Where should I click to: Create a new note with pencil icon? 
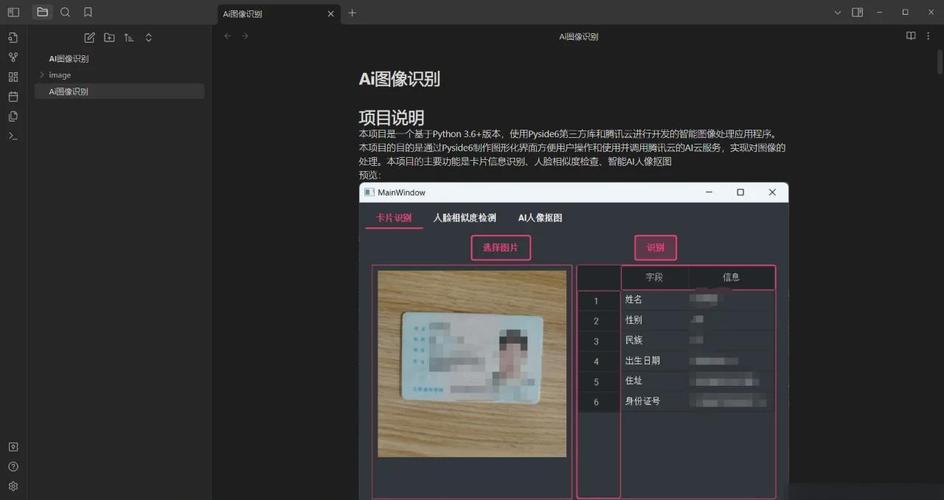coord(89,37)
